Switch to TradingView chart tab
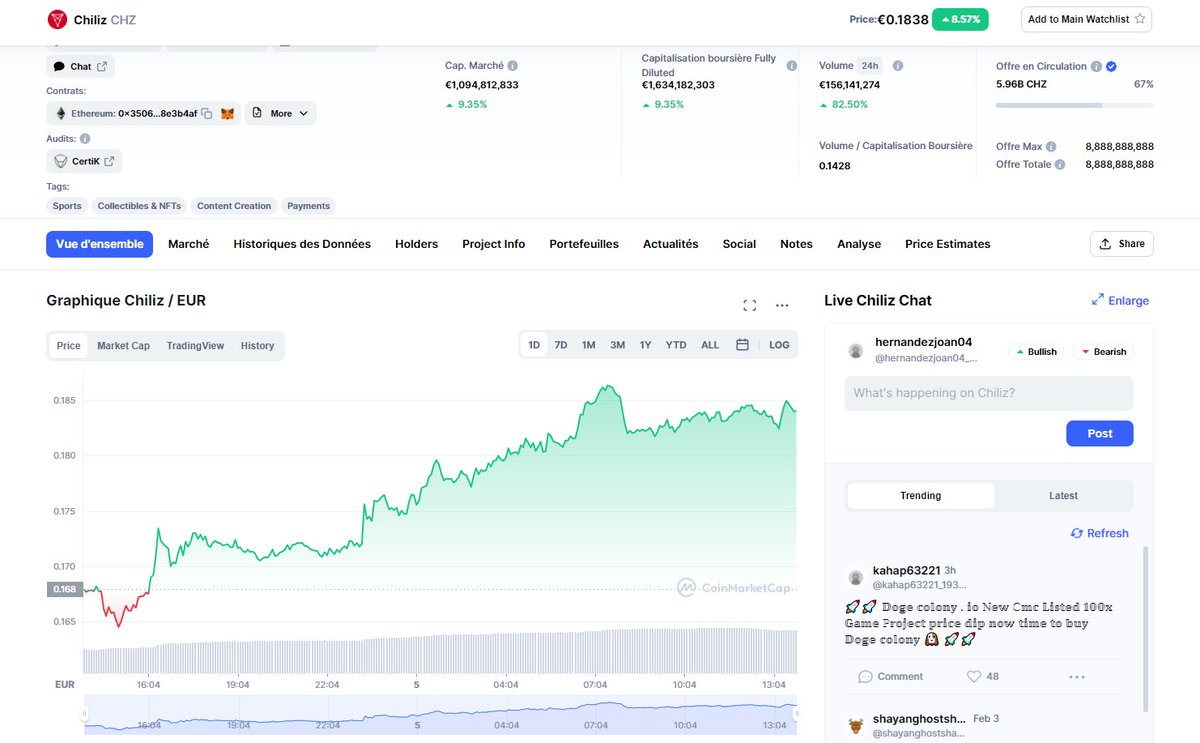This screenshot has width=1200, height=743. [195, 346]
